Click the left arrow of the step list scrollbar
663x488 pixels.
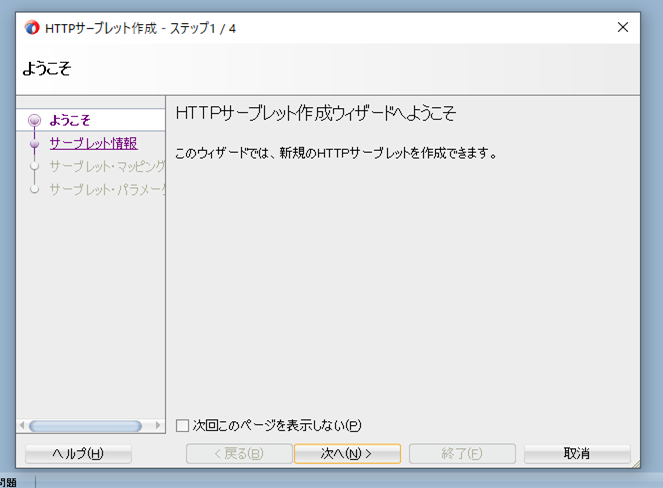coord(23,426)
